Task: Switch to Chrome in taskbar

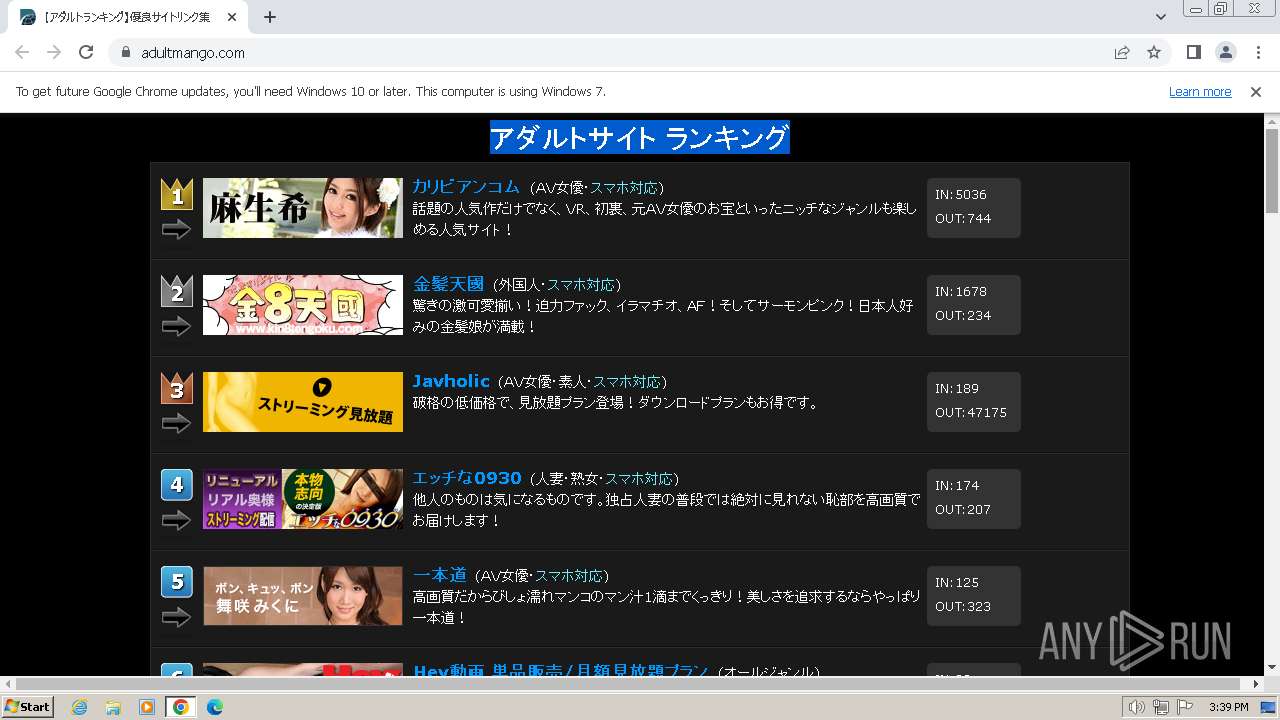Action: 181,707
